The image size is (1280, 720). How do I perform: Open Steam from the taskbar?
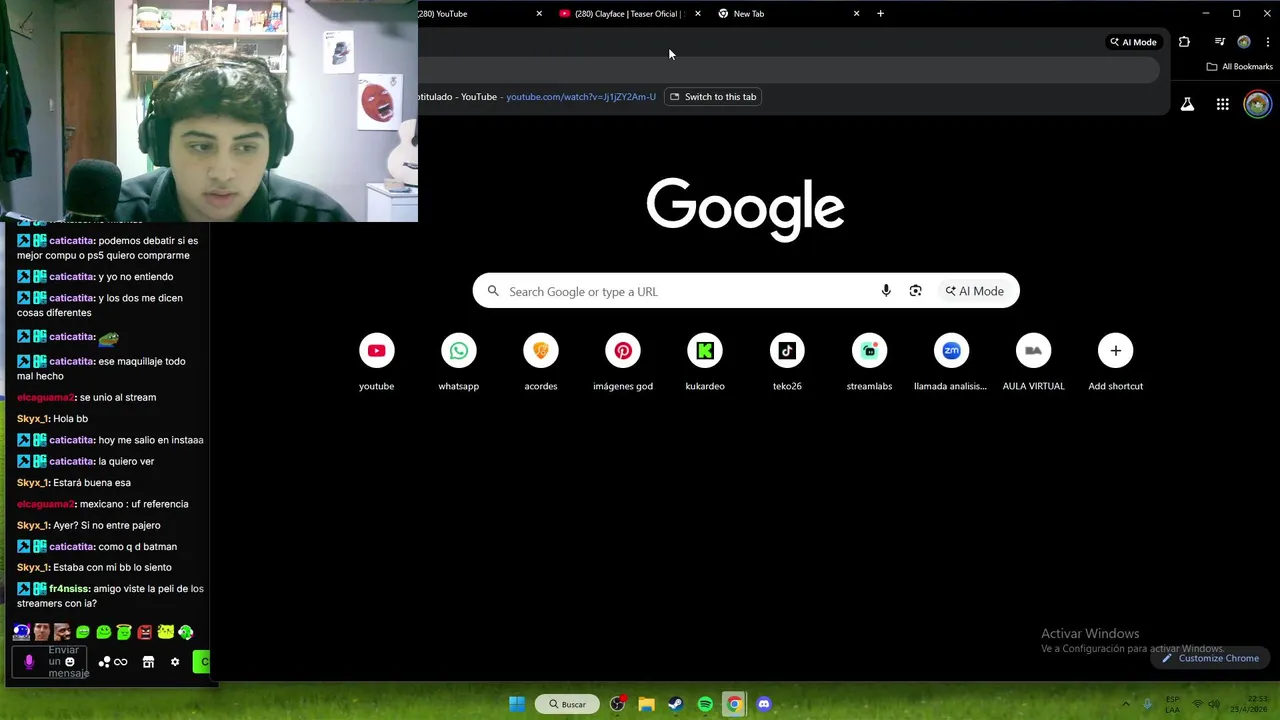676,704
